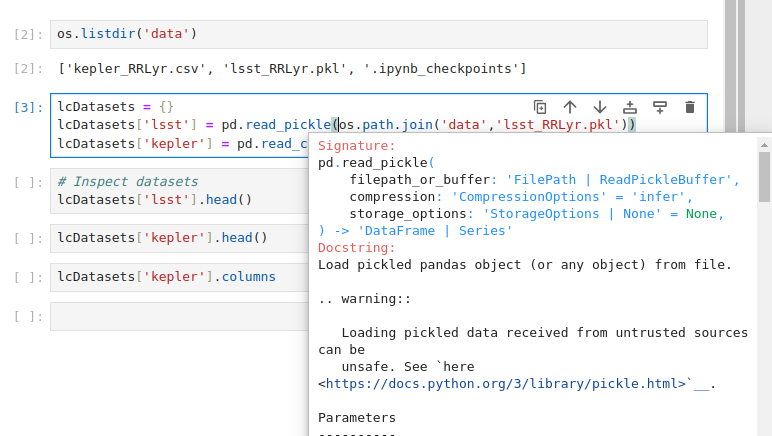The width and height of the screenshot is (772, 436).
Task: Click the filepath_or_buffer parameter line
Action: 545,180
